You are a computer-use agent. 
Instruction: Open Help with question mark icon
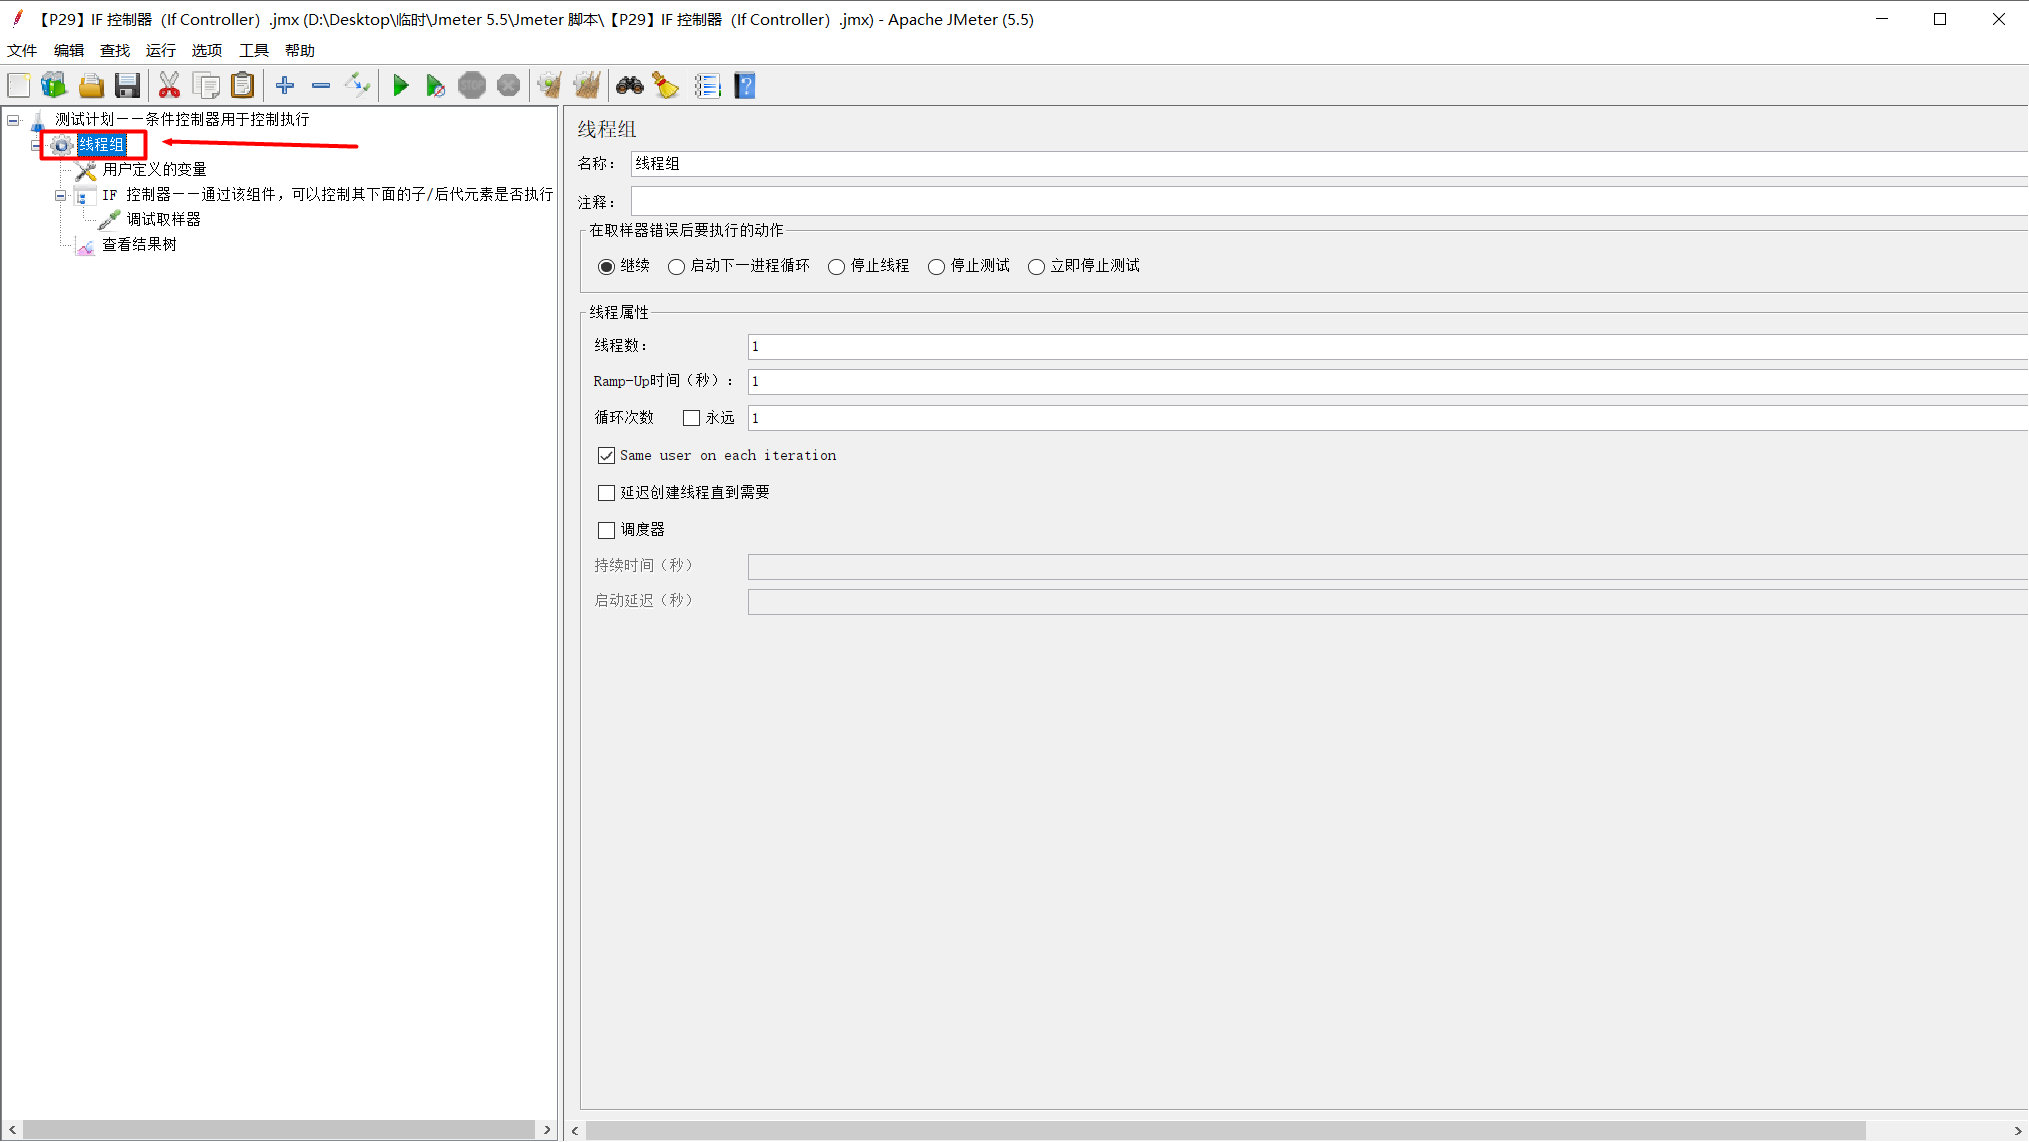pos(745,86)
